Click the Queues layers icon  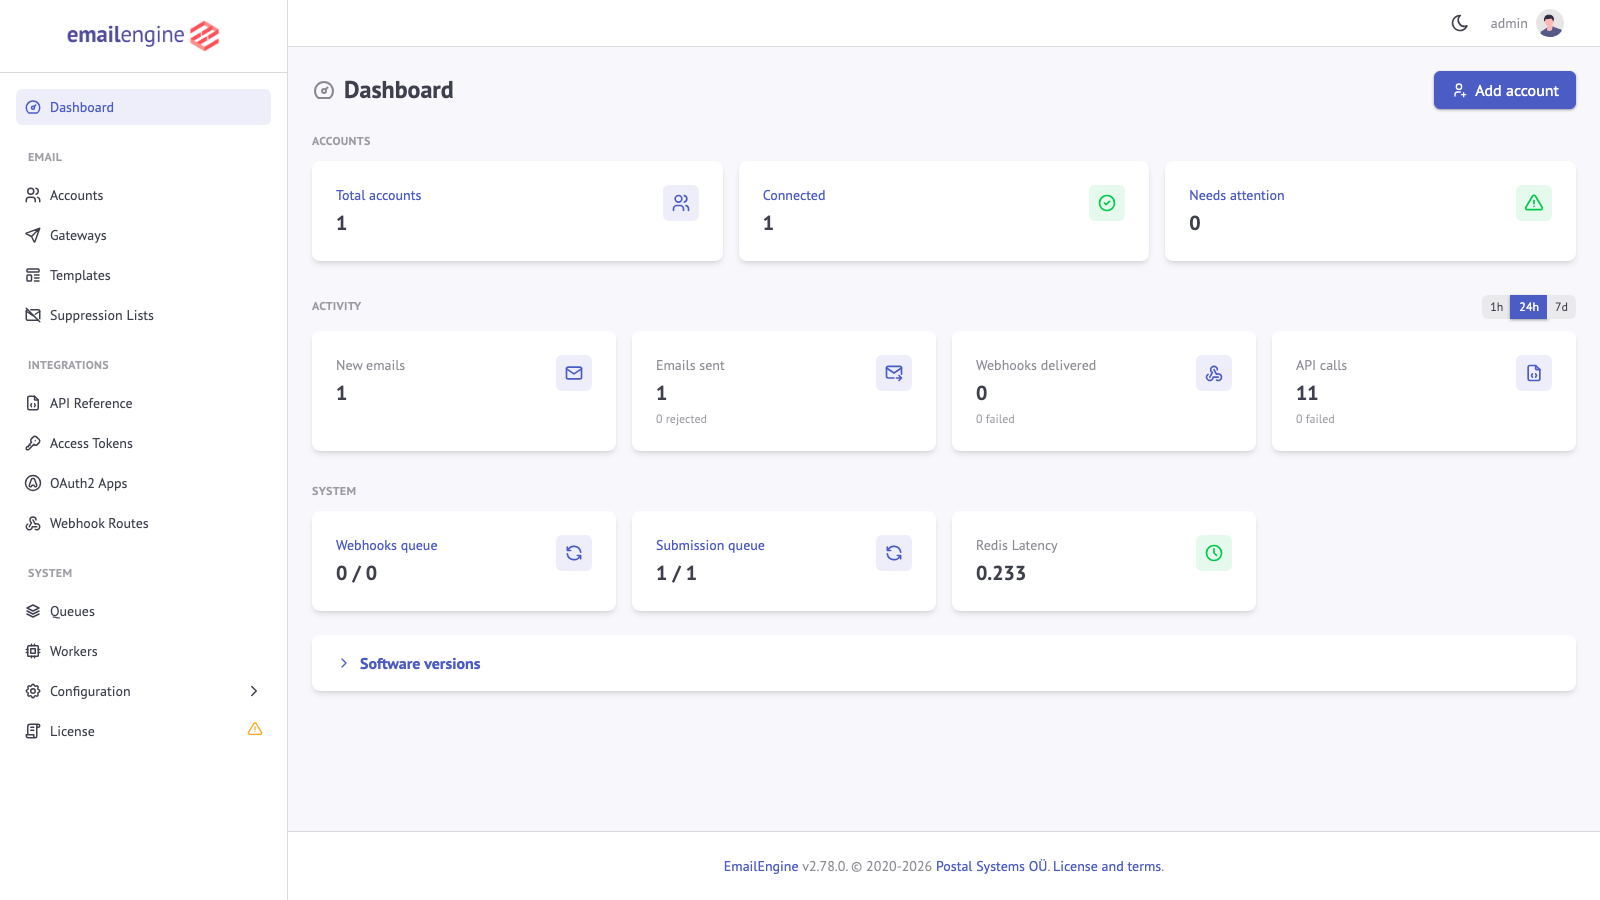(x=33, y=611)
